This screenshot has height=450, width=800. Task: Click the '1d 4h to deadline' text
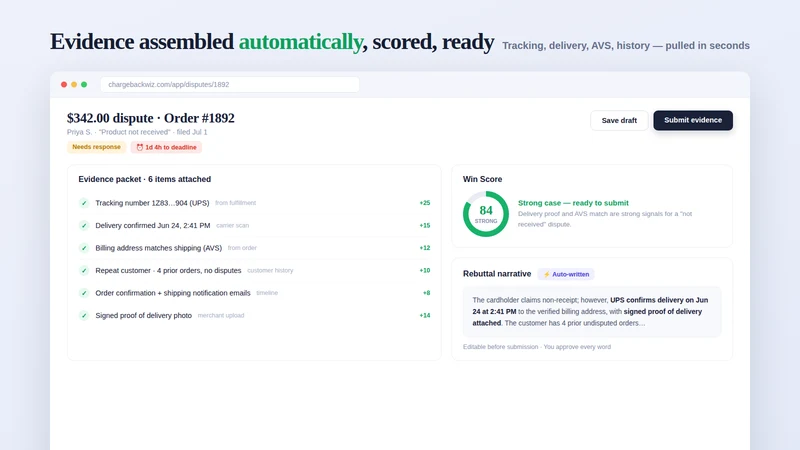pos(170,147)
